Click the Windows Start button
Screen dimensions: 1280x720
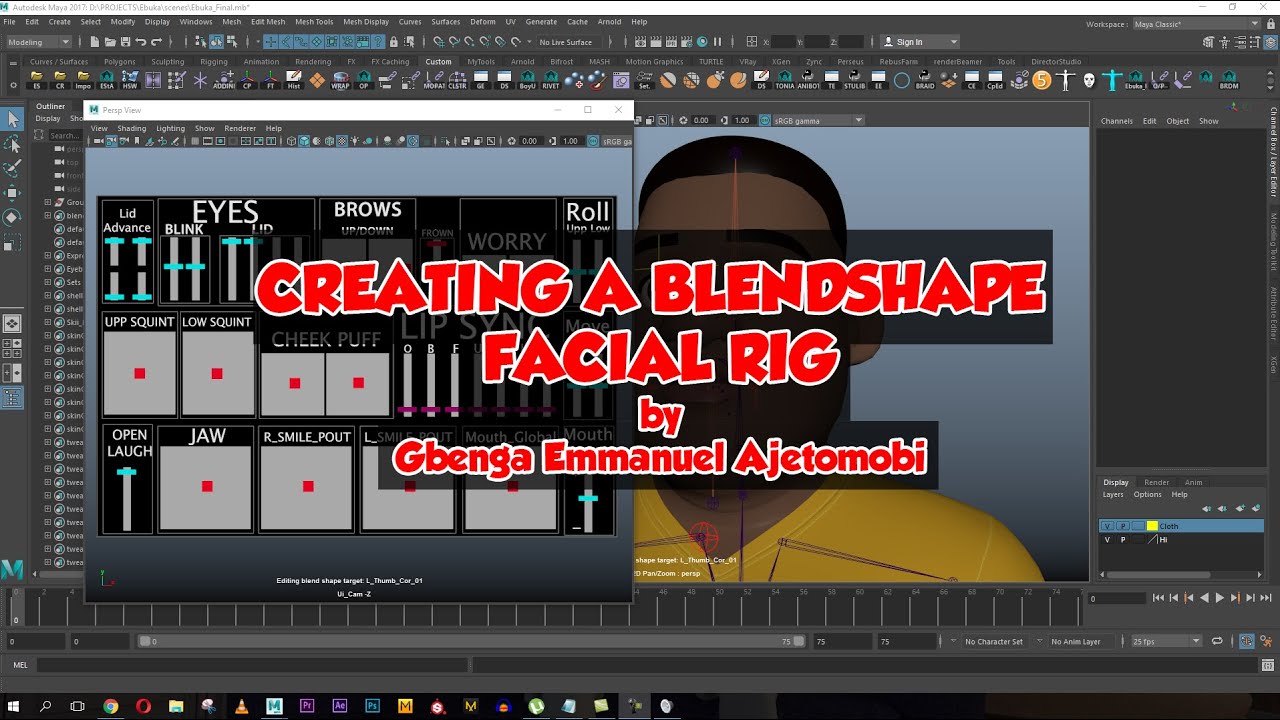[x=14, y=706]
